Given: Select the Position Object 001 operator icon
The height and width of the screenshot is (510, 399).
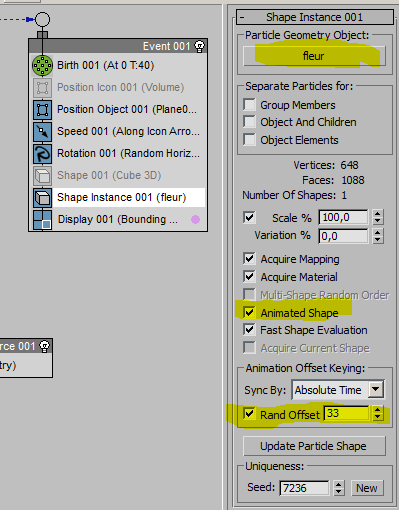Looking at the screenshot, I should [42, 110].
